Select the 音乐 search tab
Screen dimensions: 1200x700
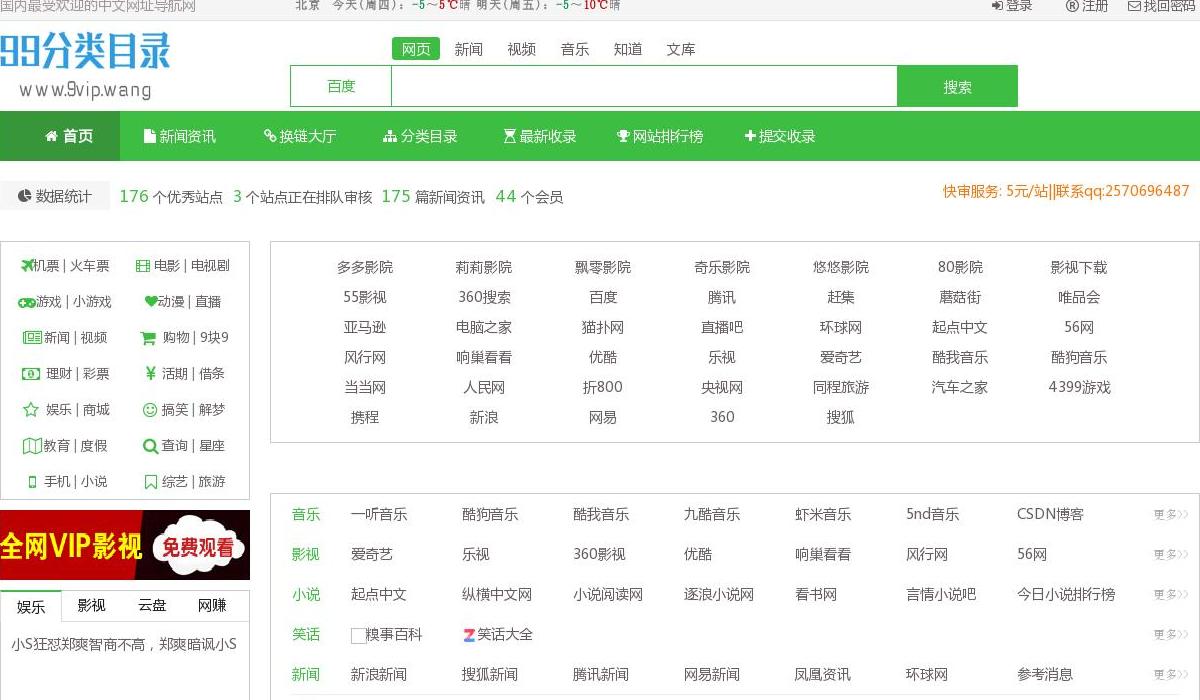tap(575, 49)
